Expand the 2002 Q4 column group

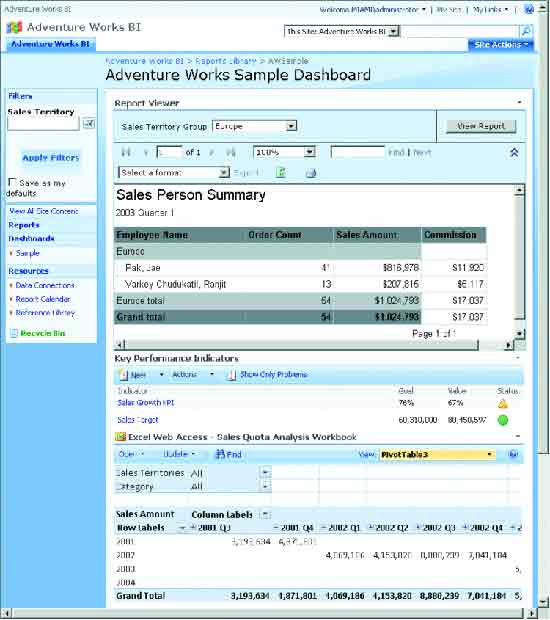pyautogui.click(x=466, y=528)
